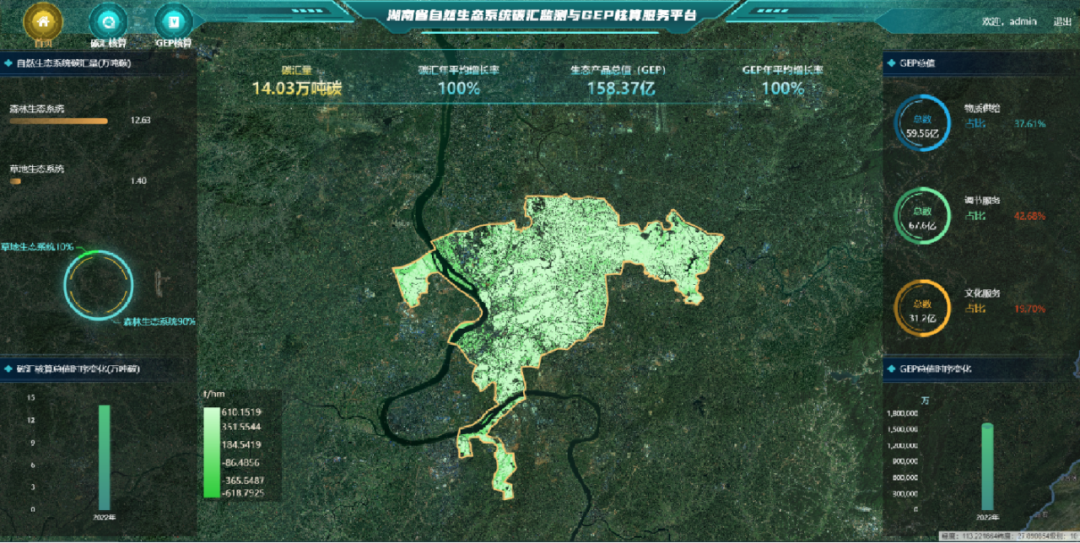This screenshot has width=1080, height=543.
Task: Click the 欢迎, admin user label
Action: click(x=1010, y=21)
